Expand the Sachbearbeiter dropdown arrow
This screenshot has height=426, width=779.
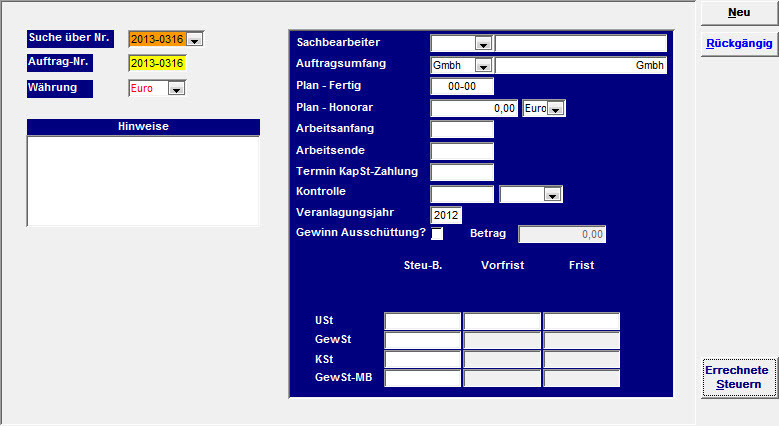[x=483, y=44]
